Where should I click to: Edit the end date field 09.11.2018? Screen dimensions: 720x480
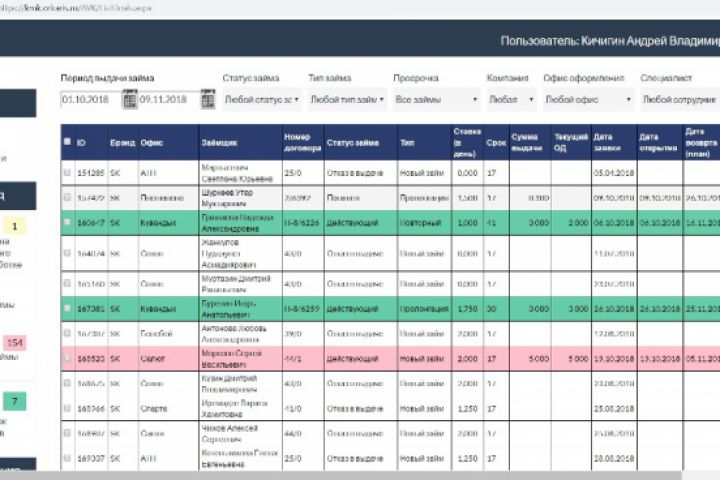(x=169, y=100)
